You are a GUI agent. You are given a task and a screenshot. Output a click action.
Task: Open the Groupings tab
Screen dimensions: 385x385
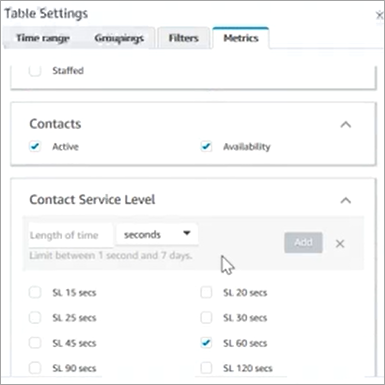119,38
